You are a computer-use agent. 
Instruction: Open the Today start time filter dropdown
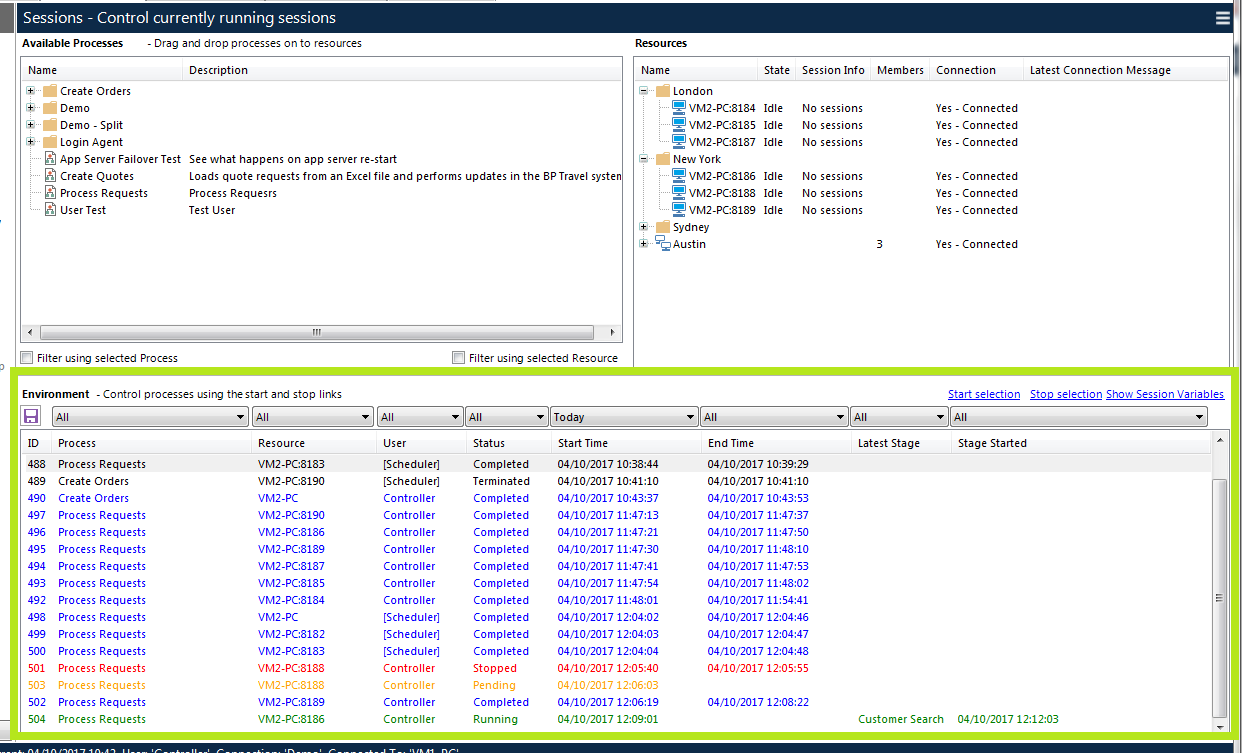pyautogui.click(x=624, y=417)
